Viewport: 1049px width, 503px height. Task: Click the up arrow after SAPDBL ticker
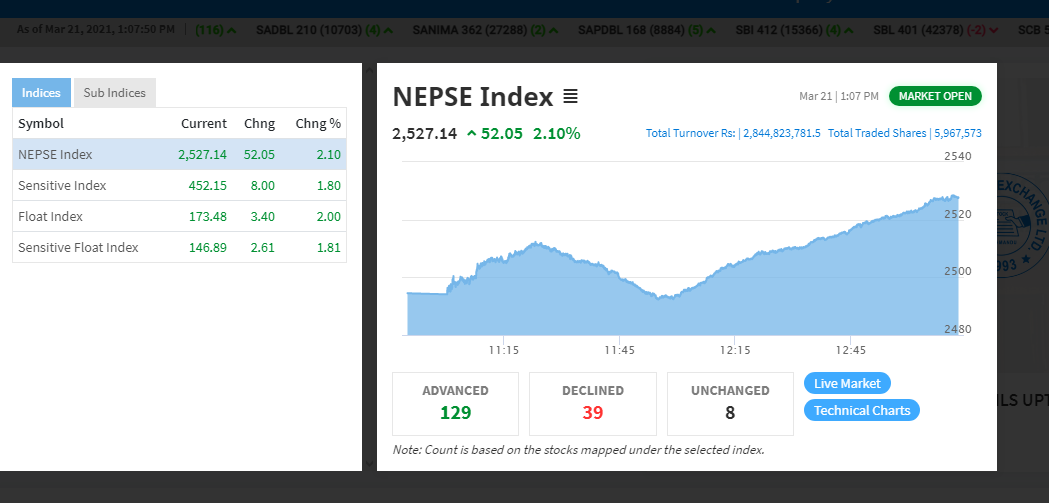click(711, 30)
